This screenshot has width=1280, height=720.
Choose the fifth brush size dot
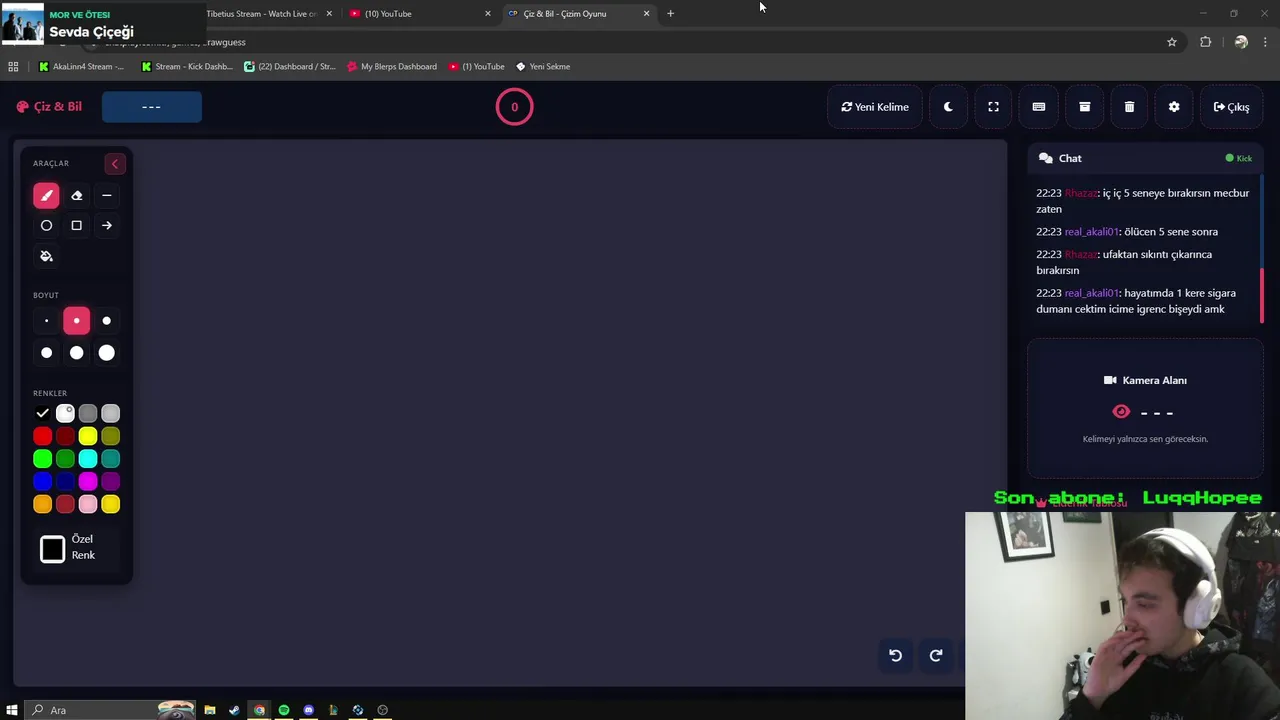76,353
